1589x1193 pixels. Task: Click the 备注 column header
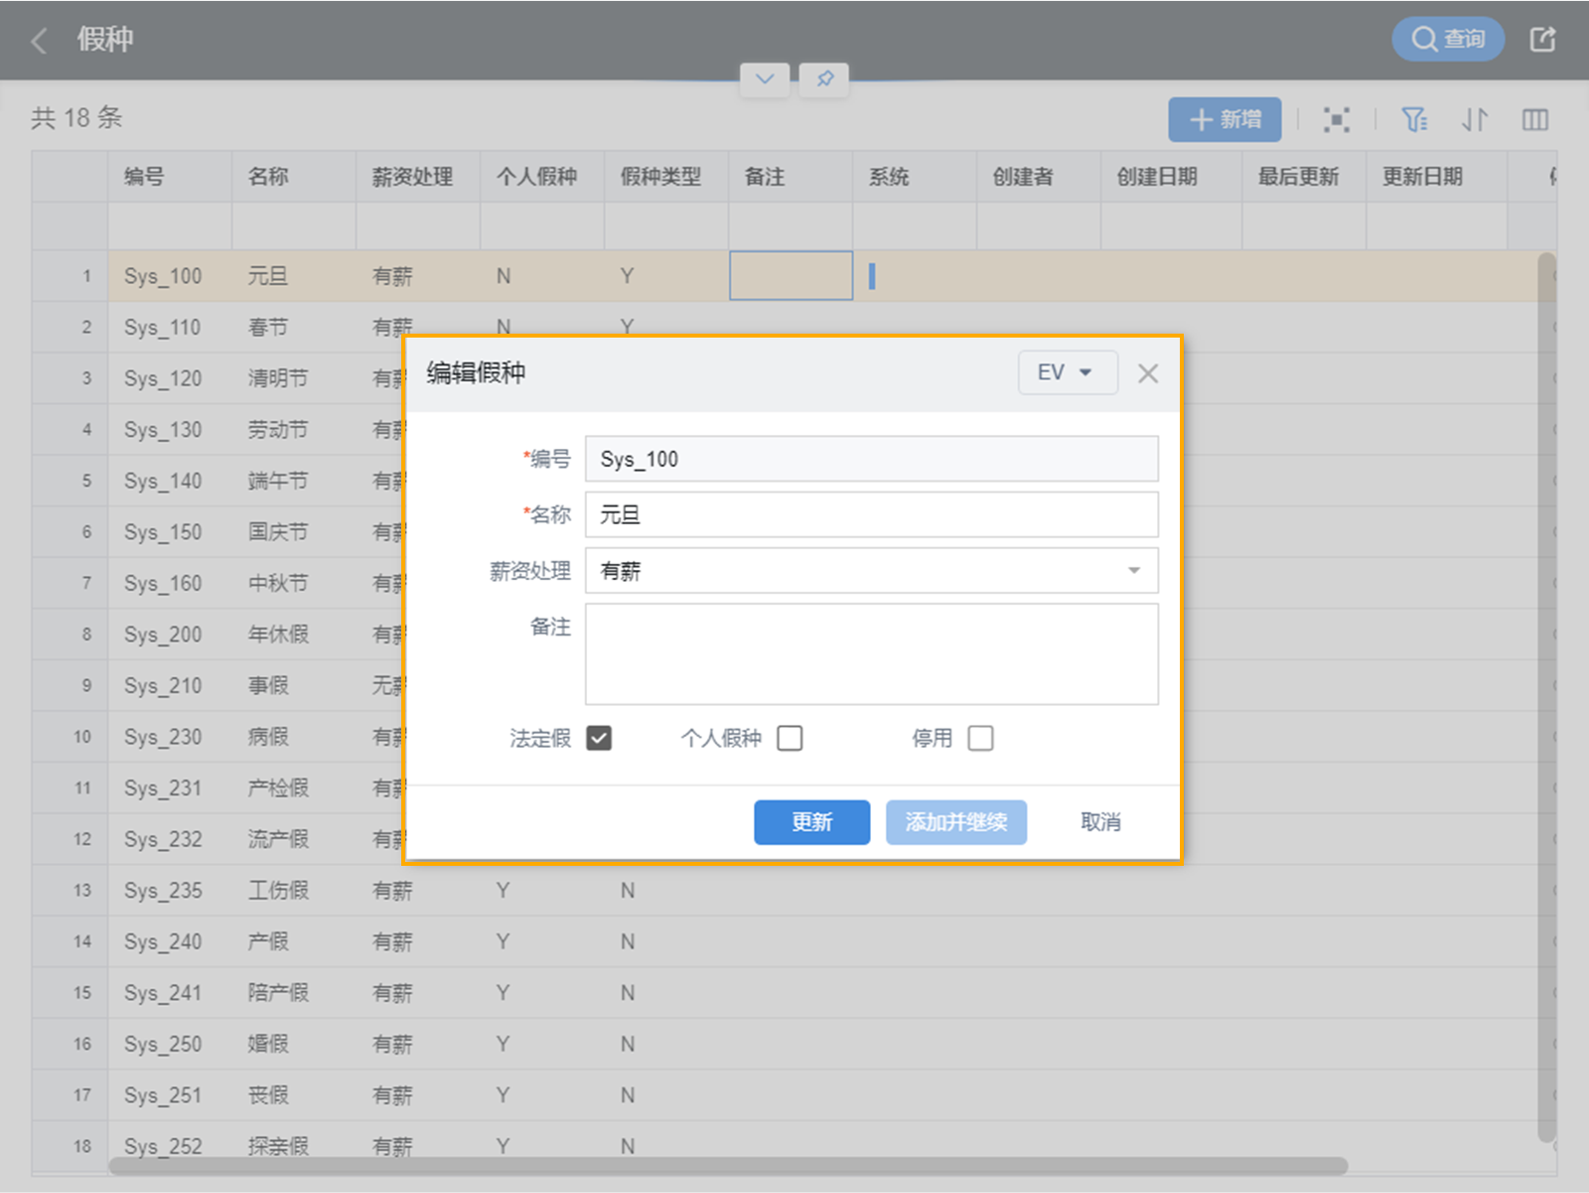[790, 177]
